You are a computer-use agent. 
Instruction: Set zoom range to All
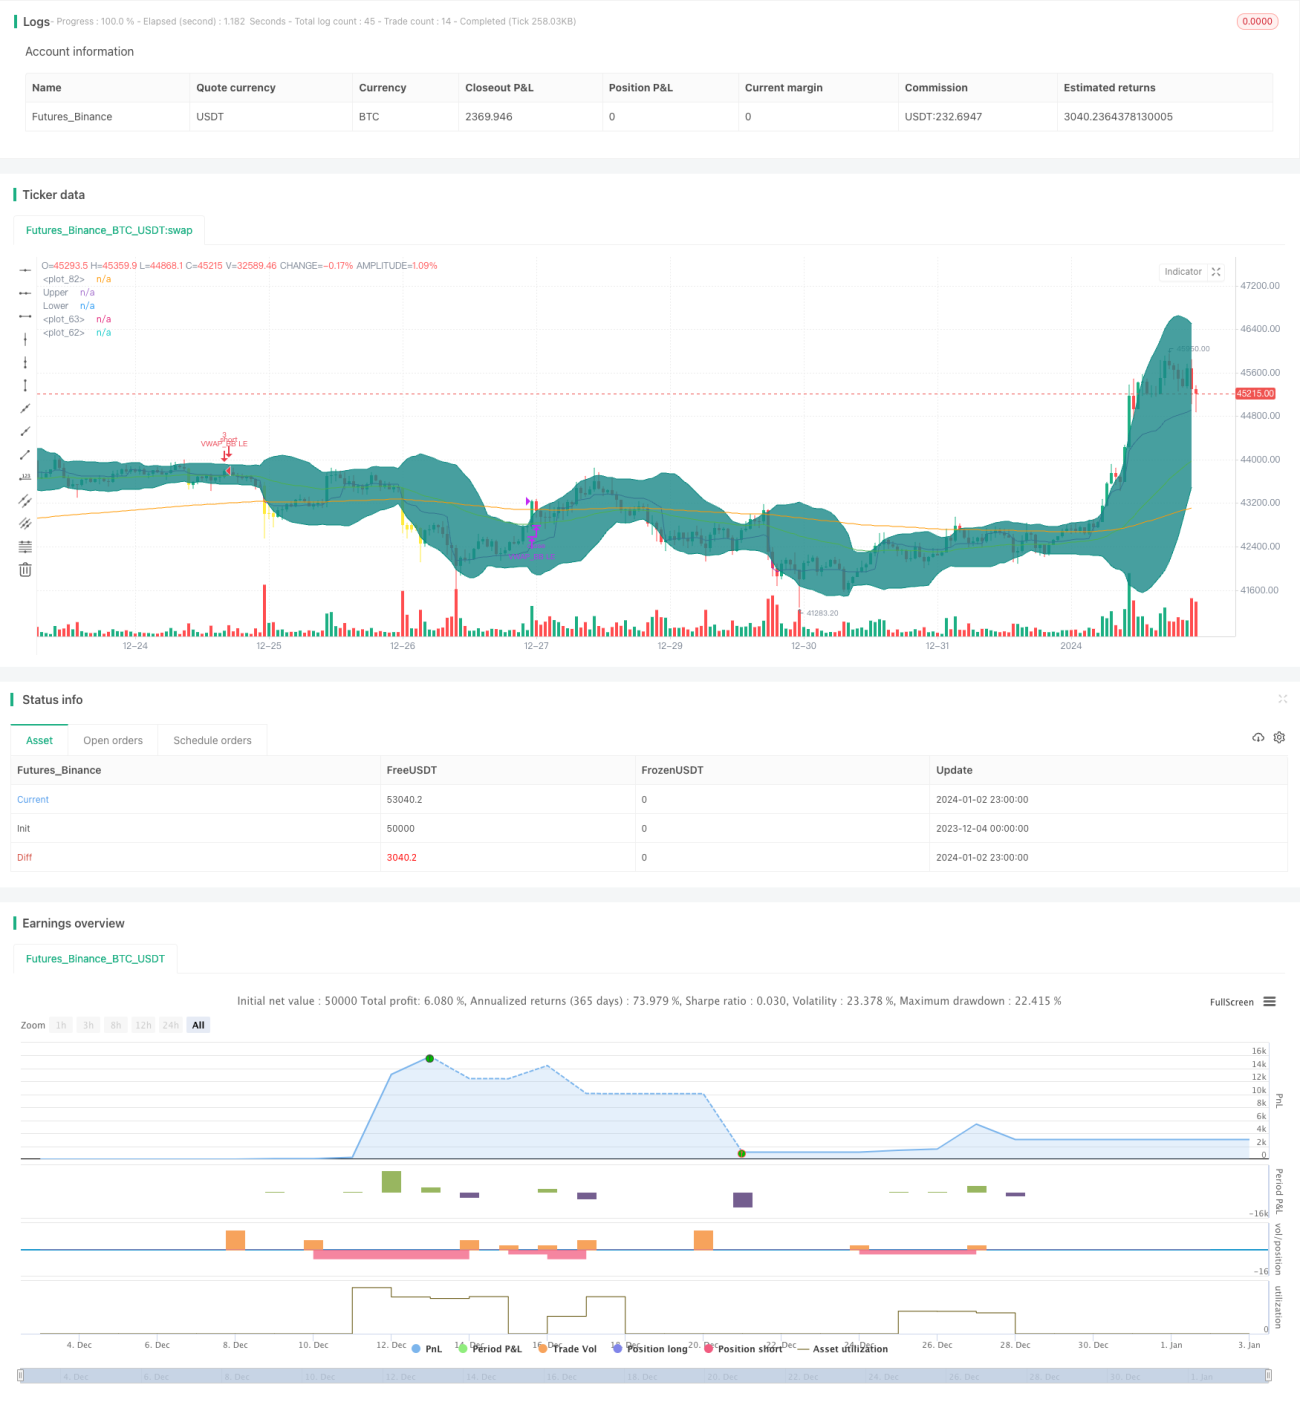pyautogui.click(x=198, y=1025)
